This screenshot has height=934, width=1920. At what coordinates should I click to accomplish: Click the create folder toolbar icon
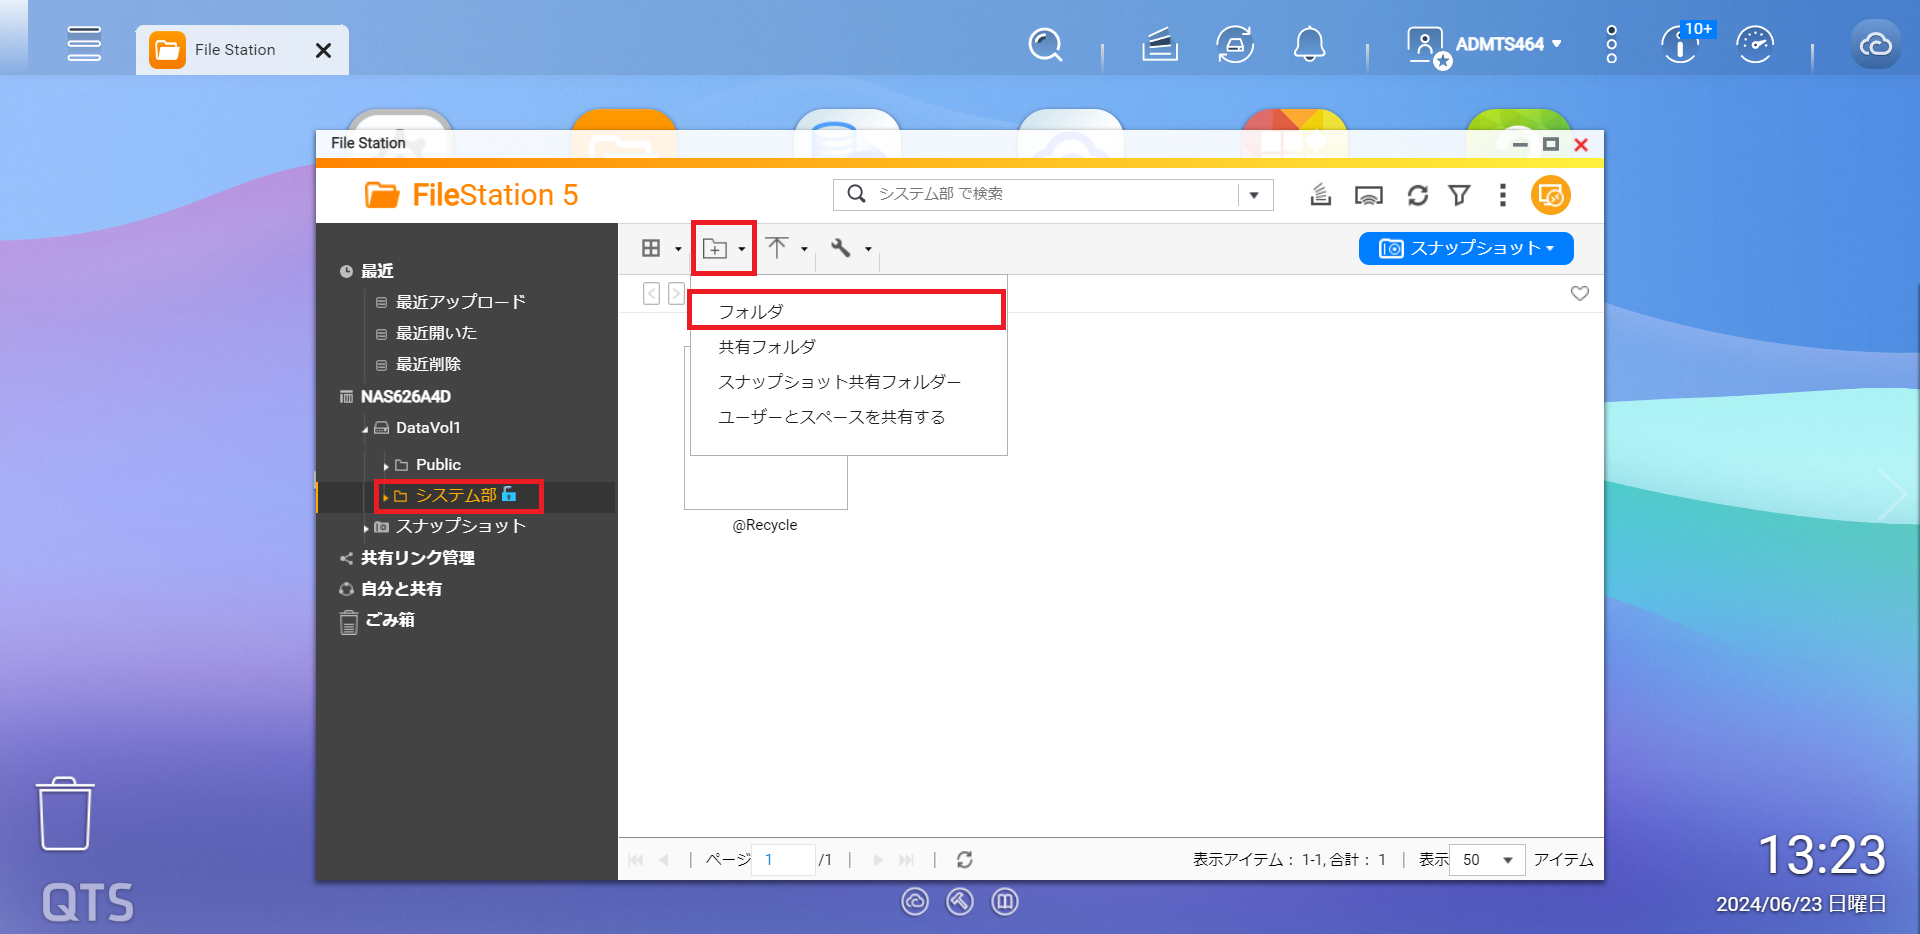[715, 248]
